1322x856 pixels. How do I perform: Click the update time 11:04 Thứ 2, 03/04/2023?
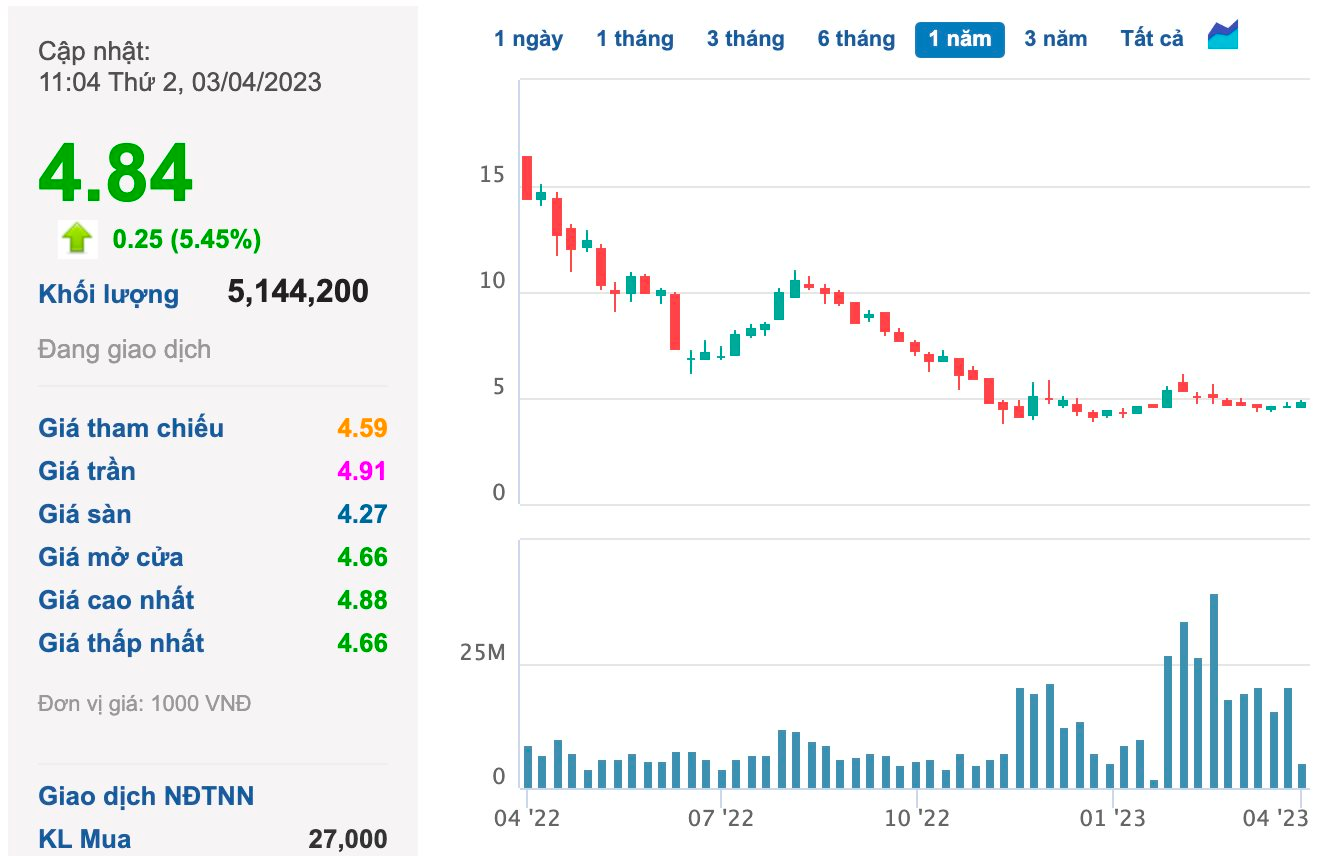[x=180, y=82]
